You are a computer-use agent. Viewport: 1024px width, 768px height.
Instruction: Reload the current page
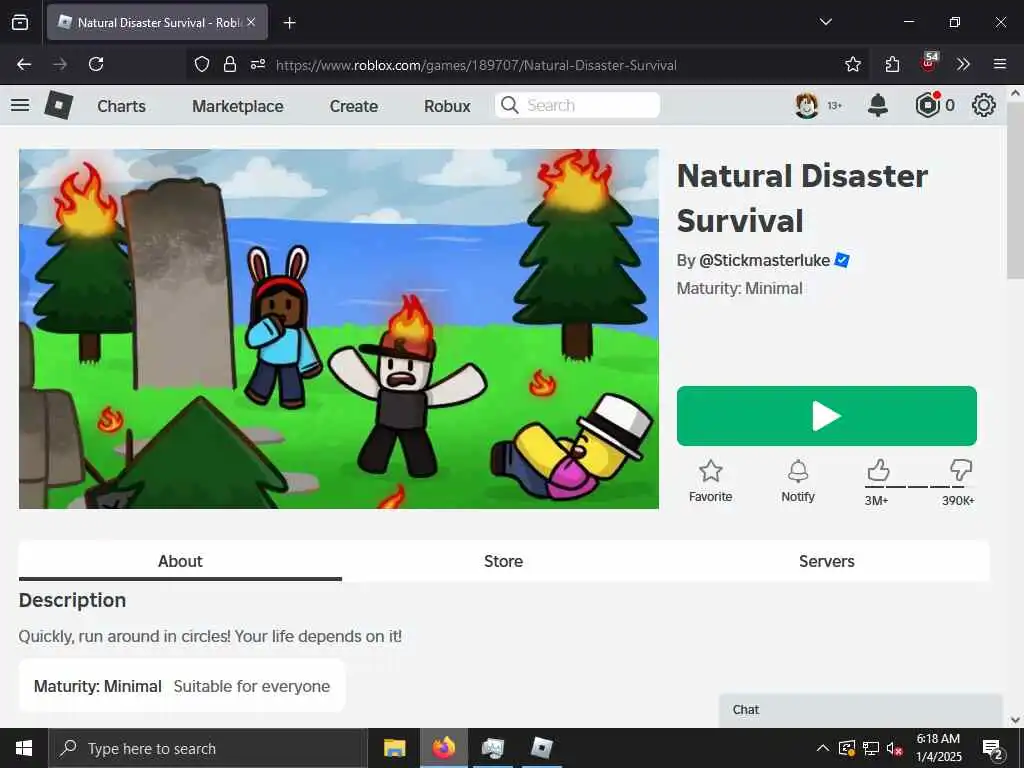point(96,64)
